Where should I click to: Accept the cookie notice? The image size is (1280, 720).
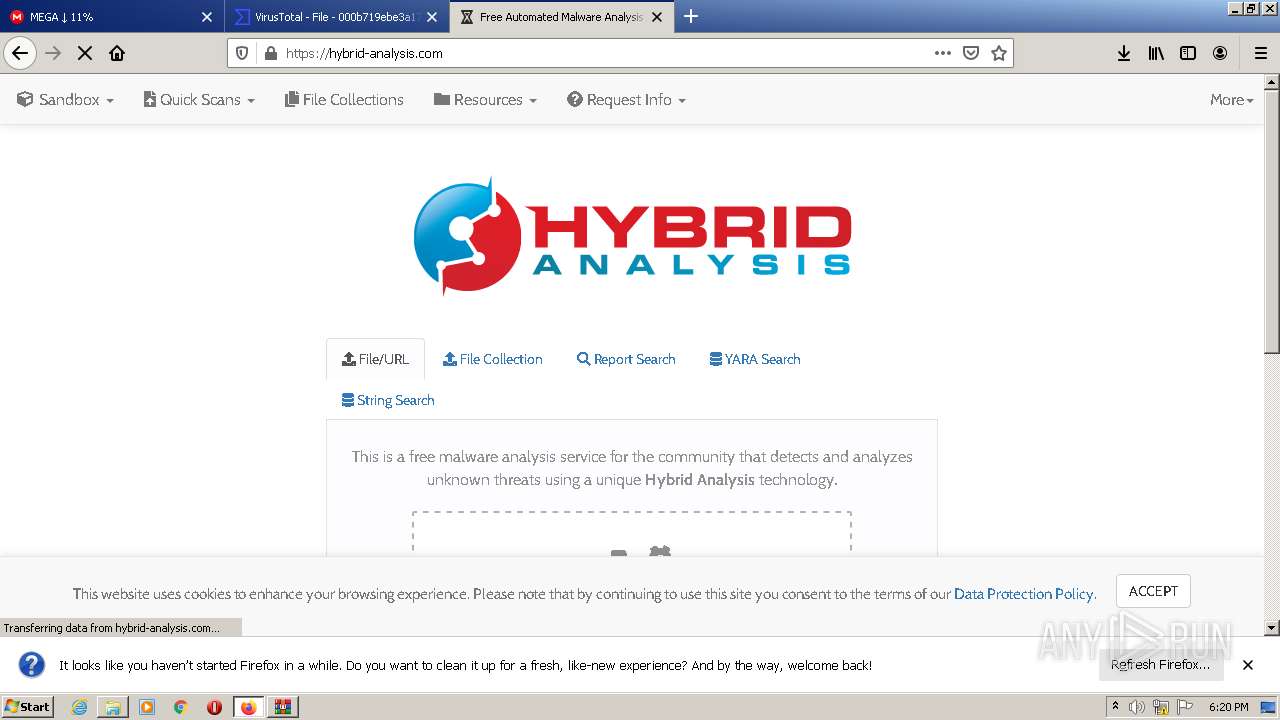pos(1153,591)
